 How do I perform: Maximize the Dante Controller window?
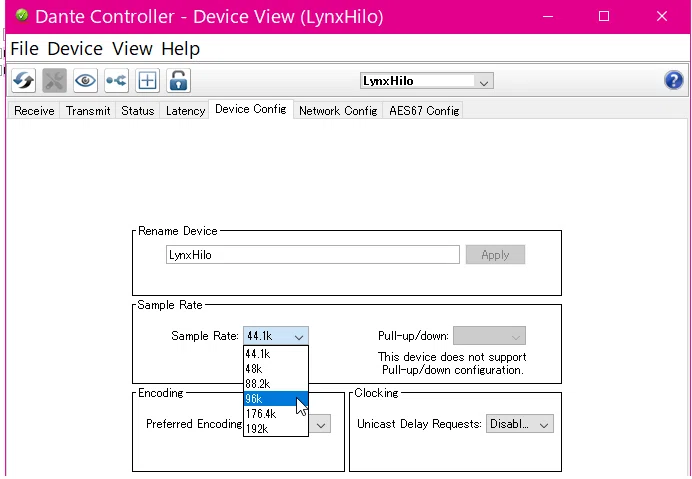tap(604, 16)
